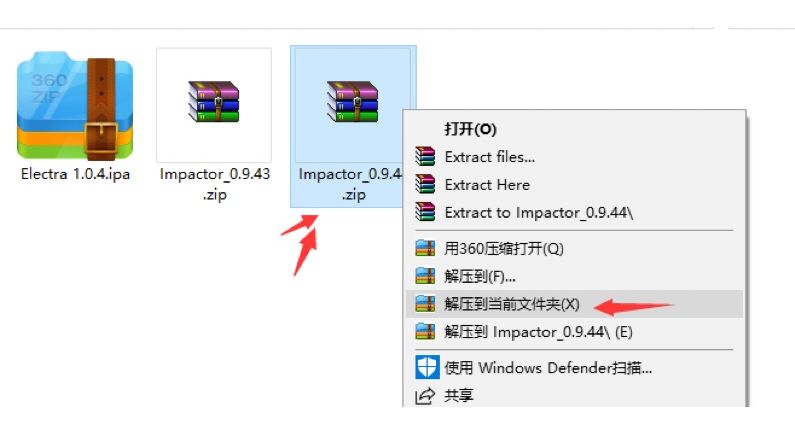Viewport: 795px width, 434px height.
Task: Select the Impactor_0.9.43.zip archive icon
Action: click(x=213, y=101)
